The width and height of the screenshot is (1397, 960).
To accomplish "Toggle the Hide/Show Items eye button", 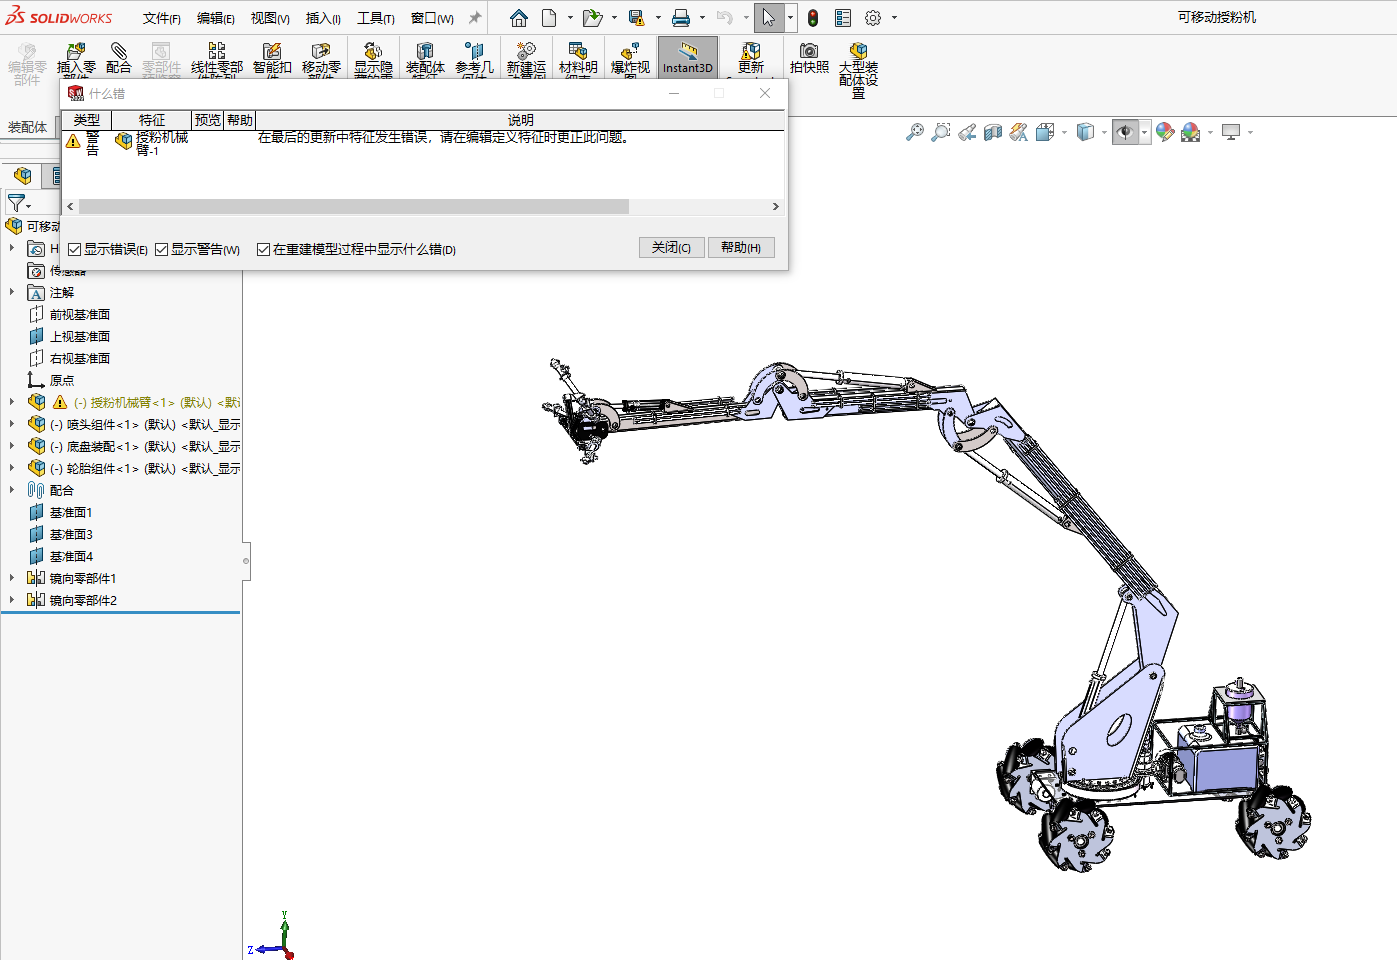I will [x=1125, y=132].
